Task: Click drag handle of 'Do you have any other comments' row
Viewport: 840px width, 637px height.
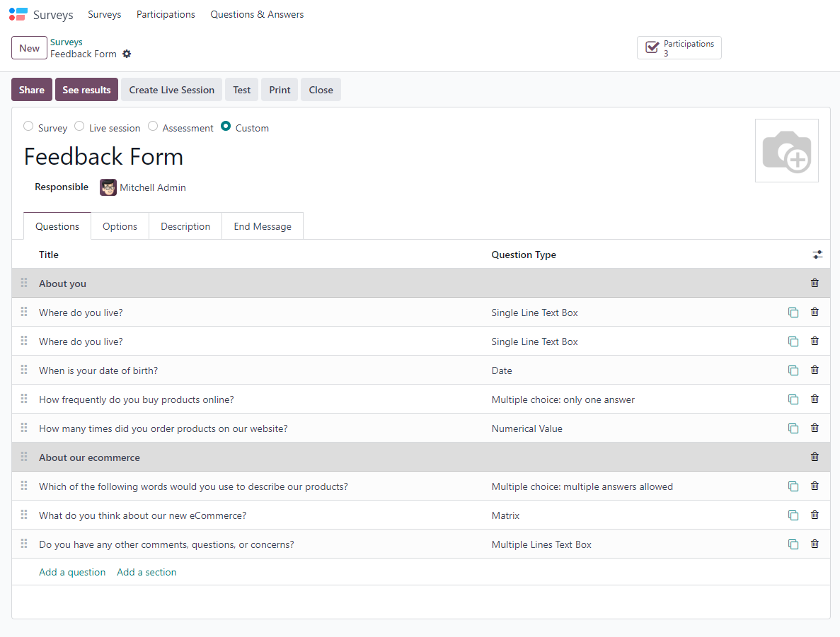Action: [24, 545]
